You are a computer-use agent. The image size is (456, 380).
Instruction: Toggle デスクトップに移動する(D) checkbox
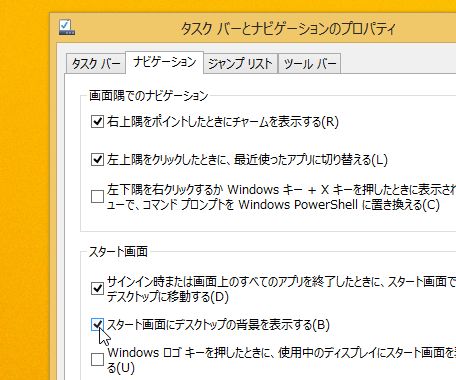(97, 288)
